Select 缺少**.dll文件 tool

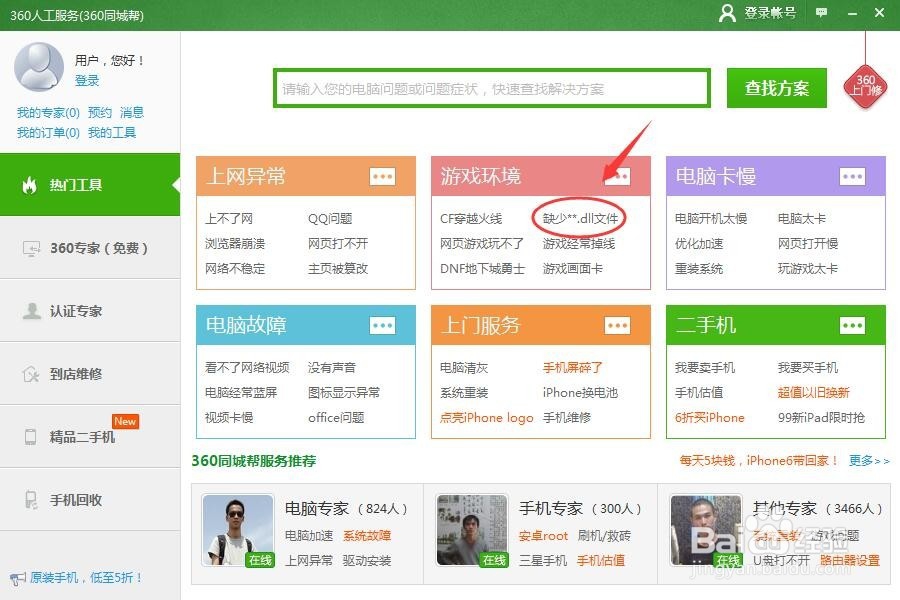click(x=580, y=218)
